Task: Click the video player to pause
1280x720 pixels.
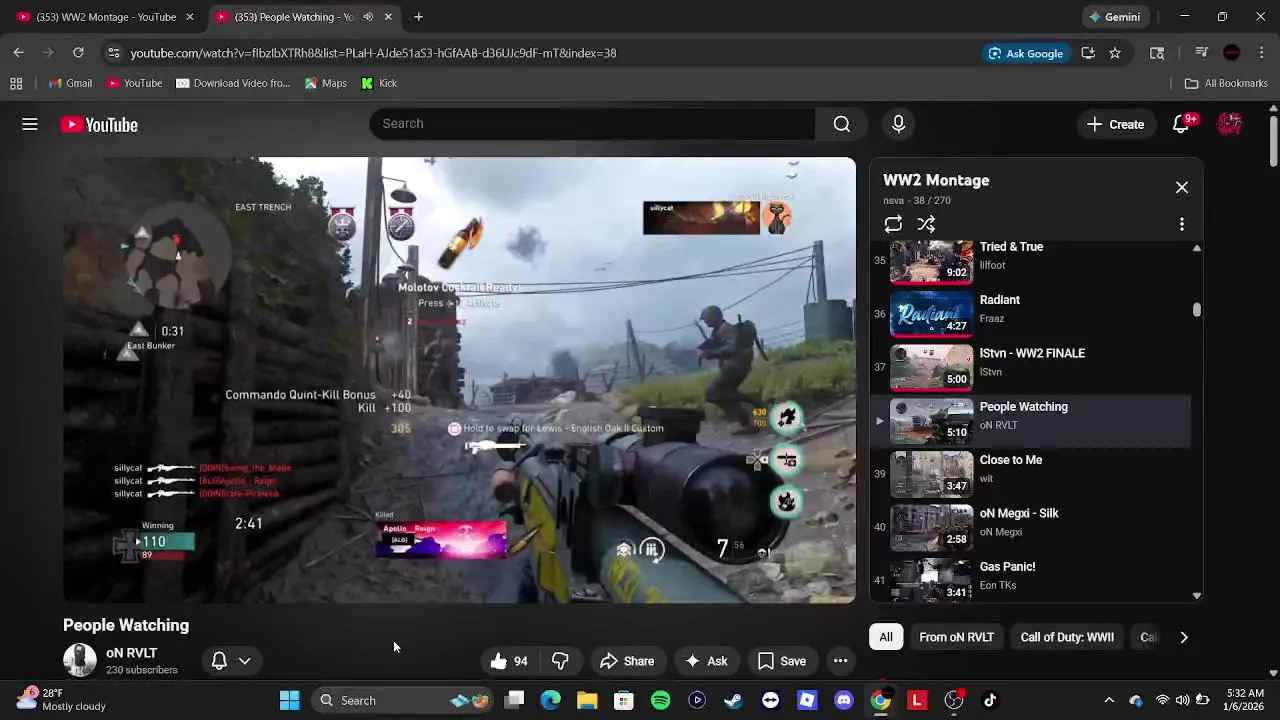Action: 459,380
